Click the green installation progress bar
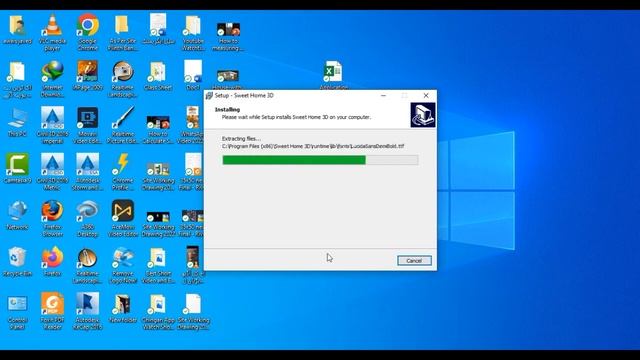Screen dimensions: 640x360 (x=294, y=160)
